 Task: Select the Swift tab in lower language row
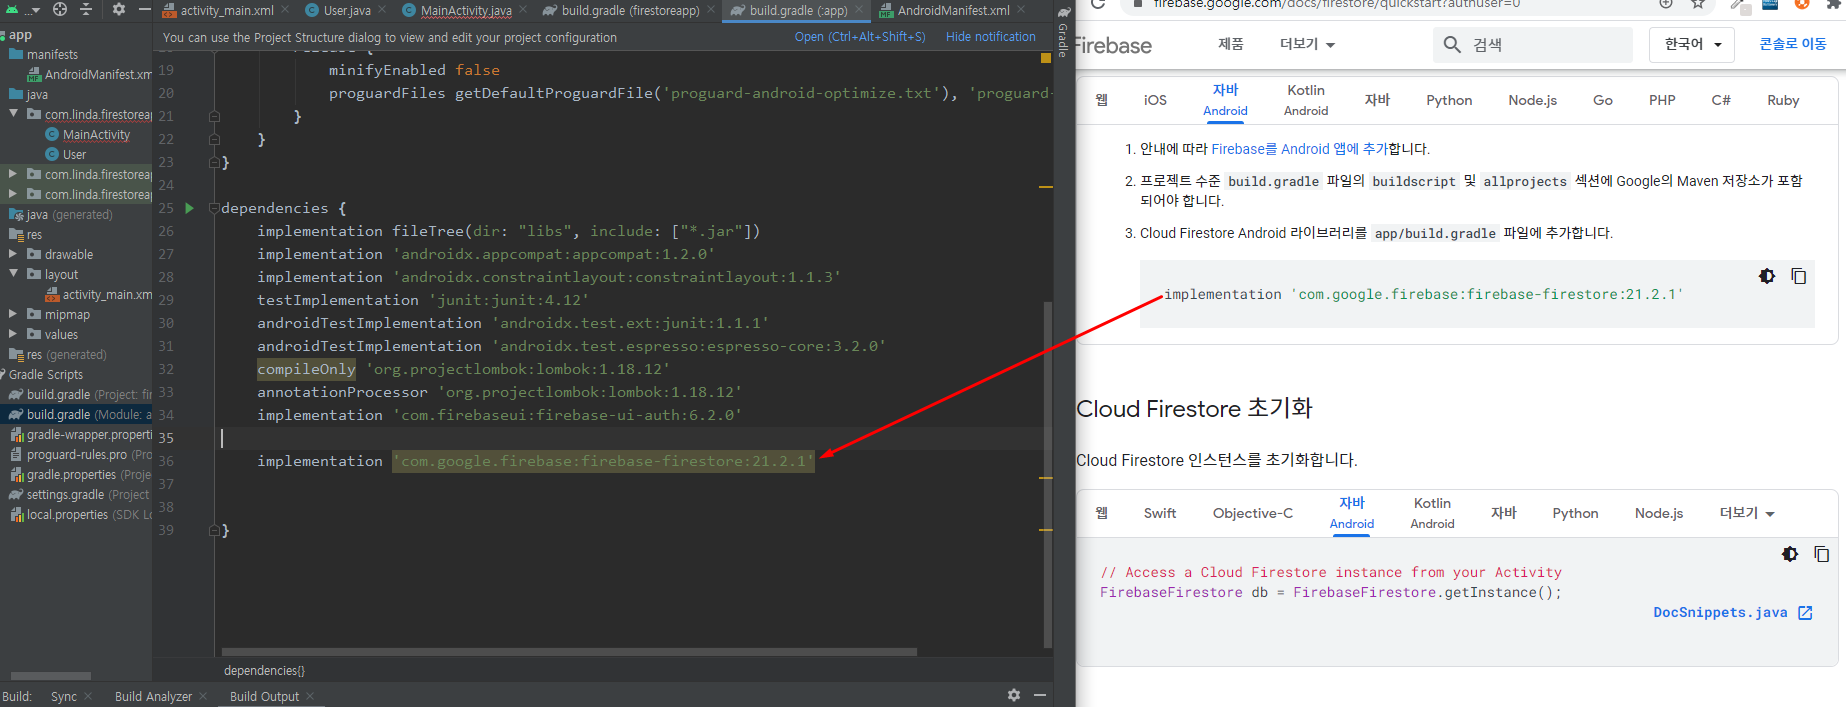pos(1160,513)
